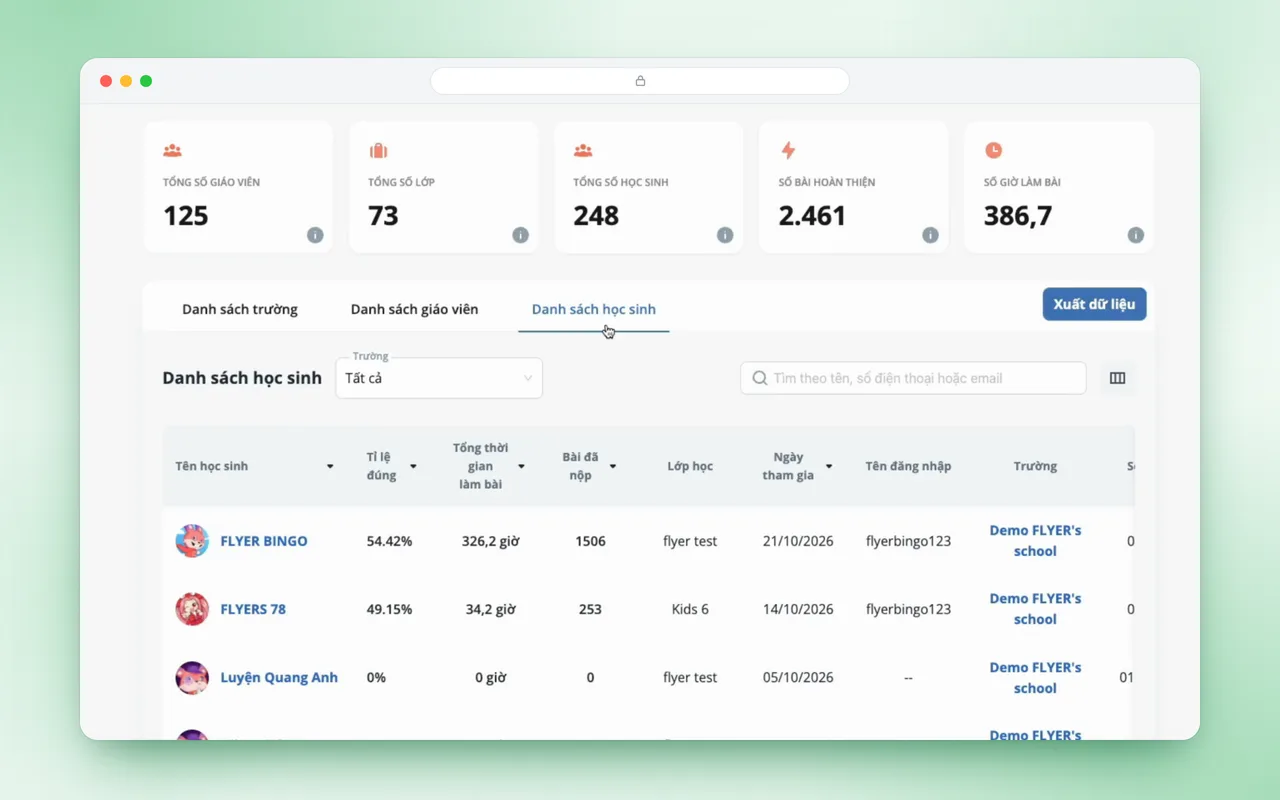Click info icon on Tổng số giáo viên card

click(315, 235)
